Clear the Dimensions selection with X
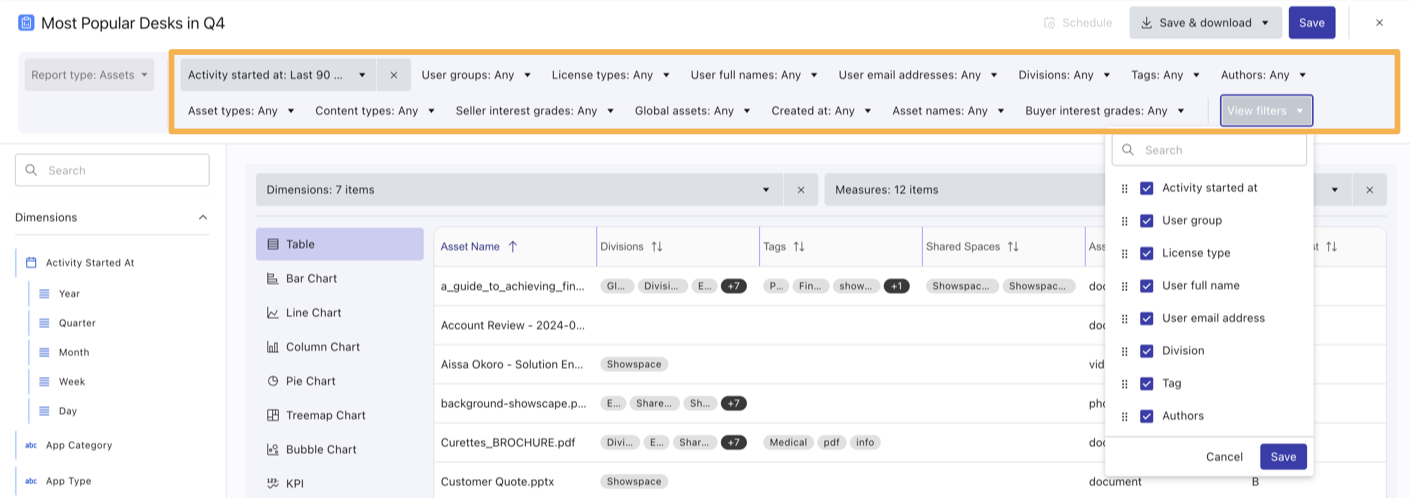Image resolution: width=1410 pixels, height=498 pixels. click(801, 190)
